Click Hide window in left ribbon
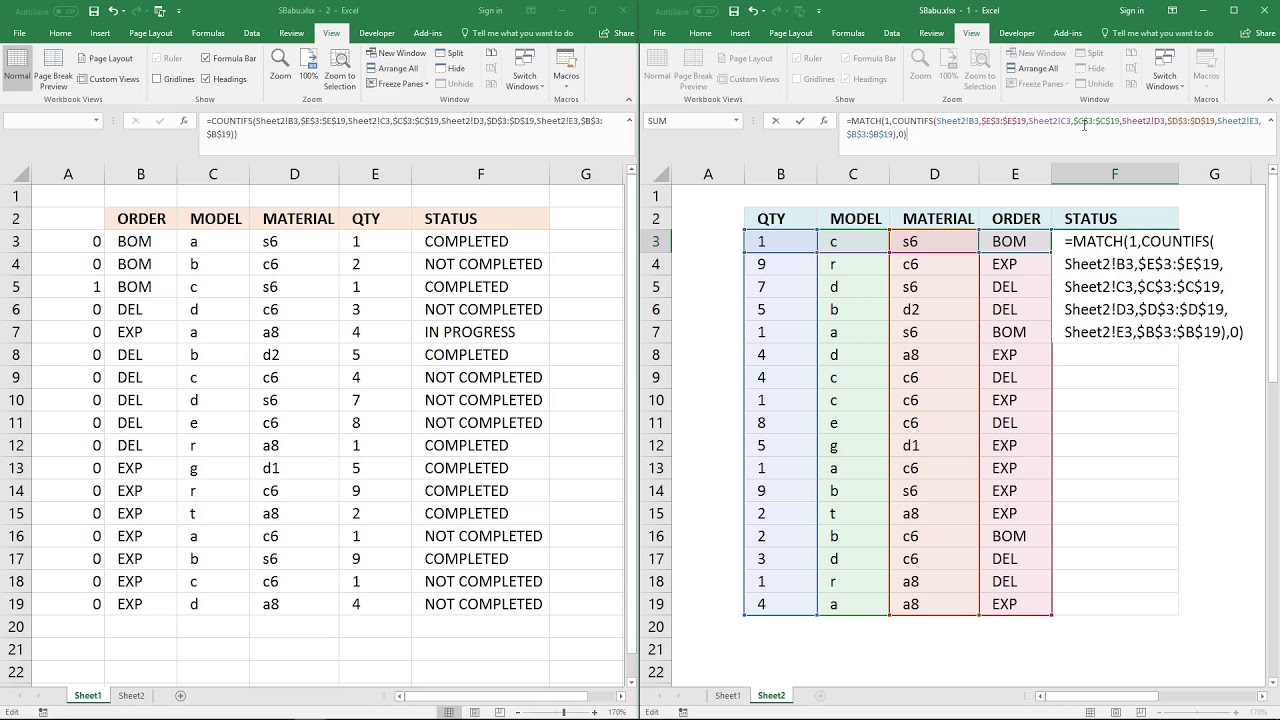This screenshot has height=720, width=1280. pos(450,69)
